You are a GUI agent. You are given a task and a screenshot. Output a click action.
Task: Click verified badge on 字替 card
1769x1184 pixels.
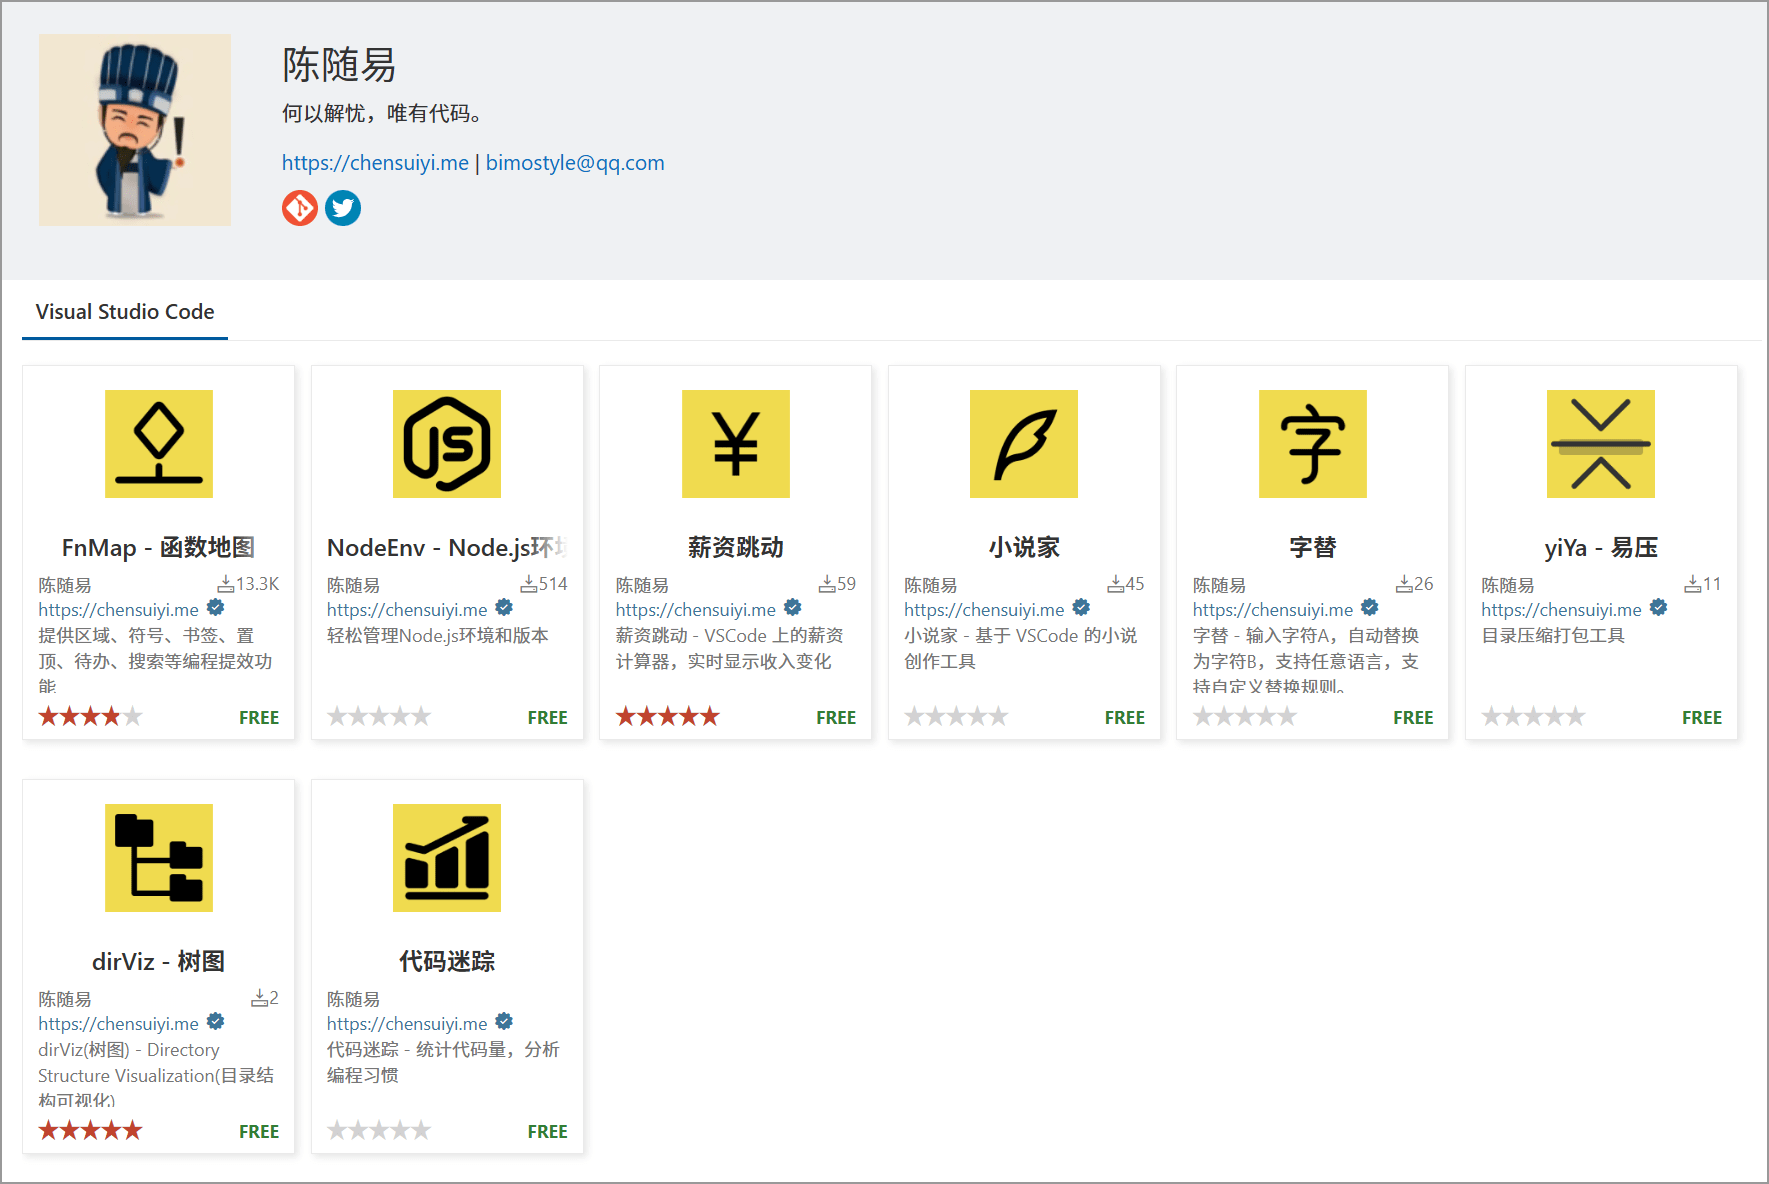[x=1370, y=608]
